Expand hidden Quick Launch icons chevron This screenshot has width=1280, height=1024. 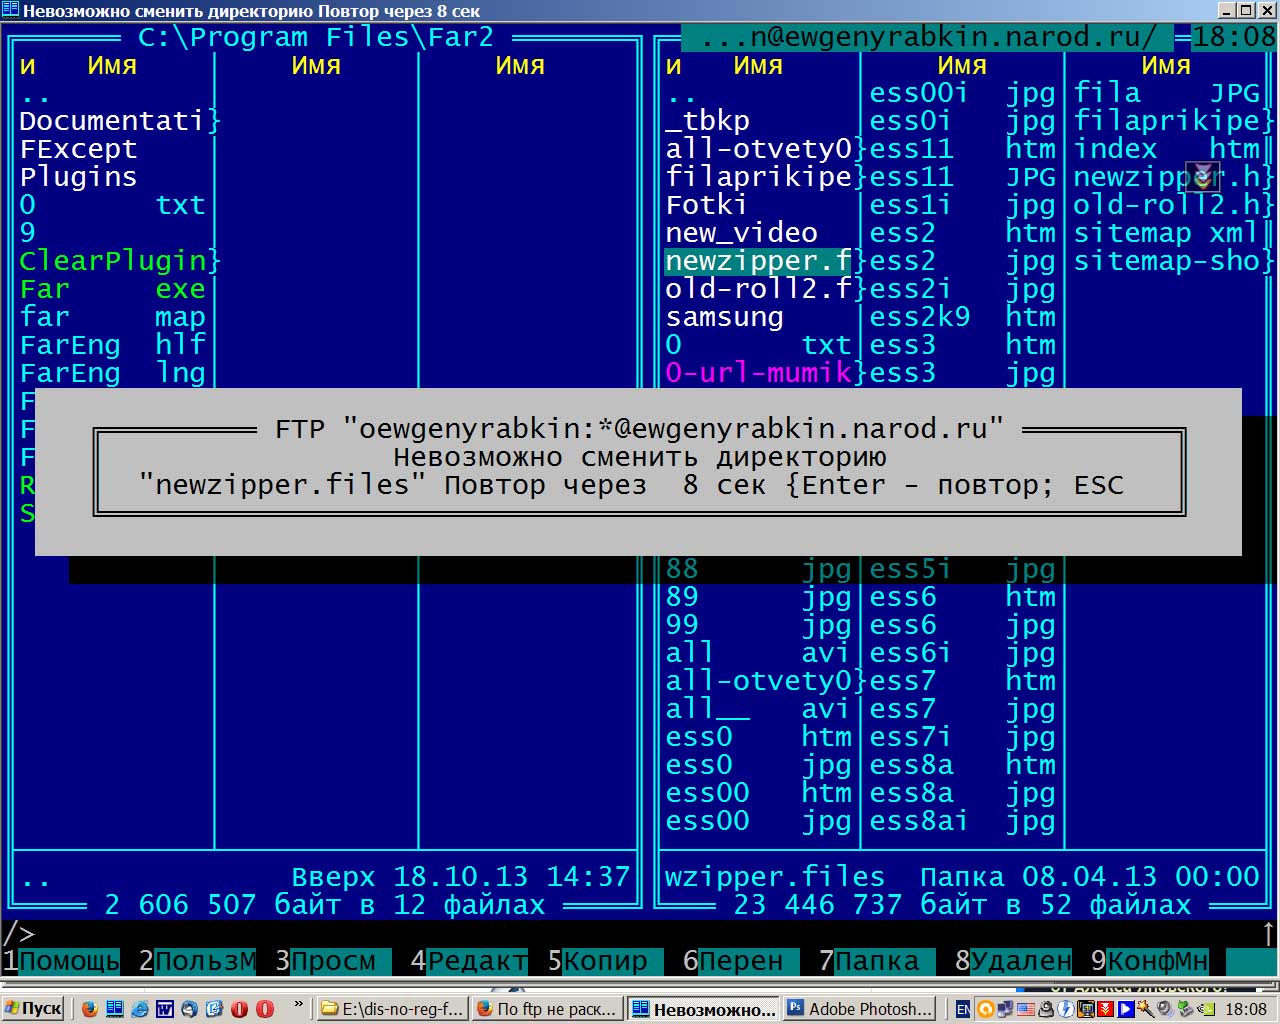tap(298, 1005)
